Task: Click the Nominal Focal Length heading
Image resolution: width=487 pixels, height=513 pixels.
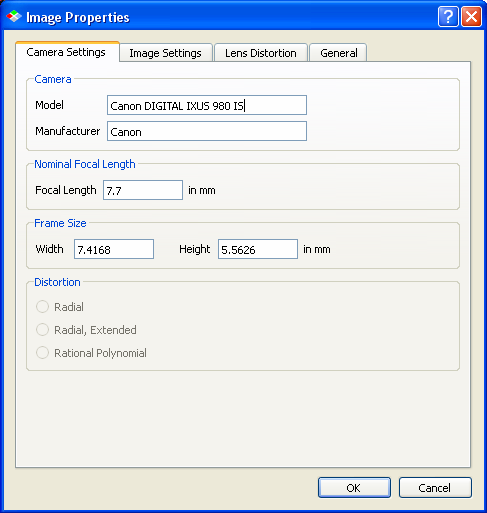Action: pos(85,164)
